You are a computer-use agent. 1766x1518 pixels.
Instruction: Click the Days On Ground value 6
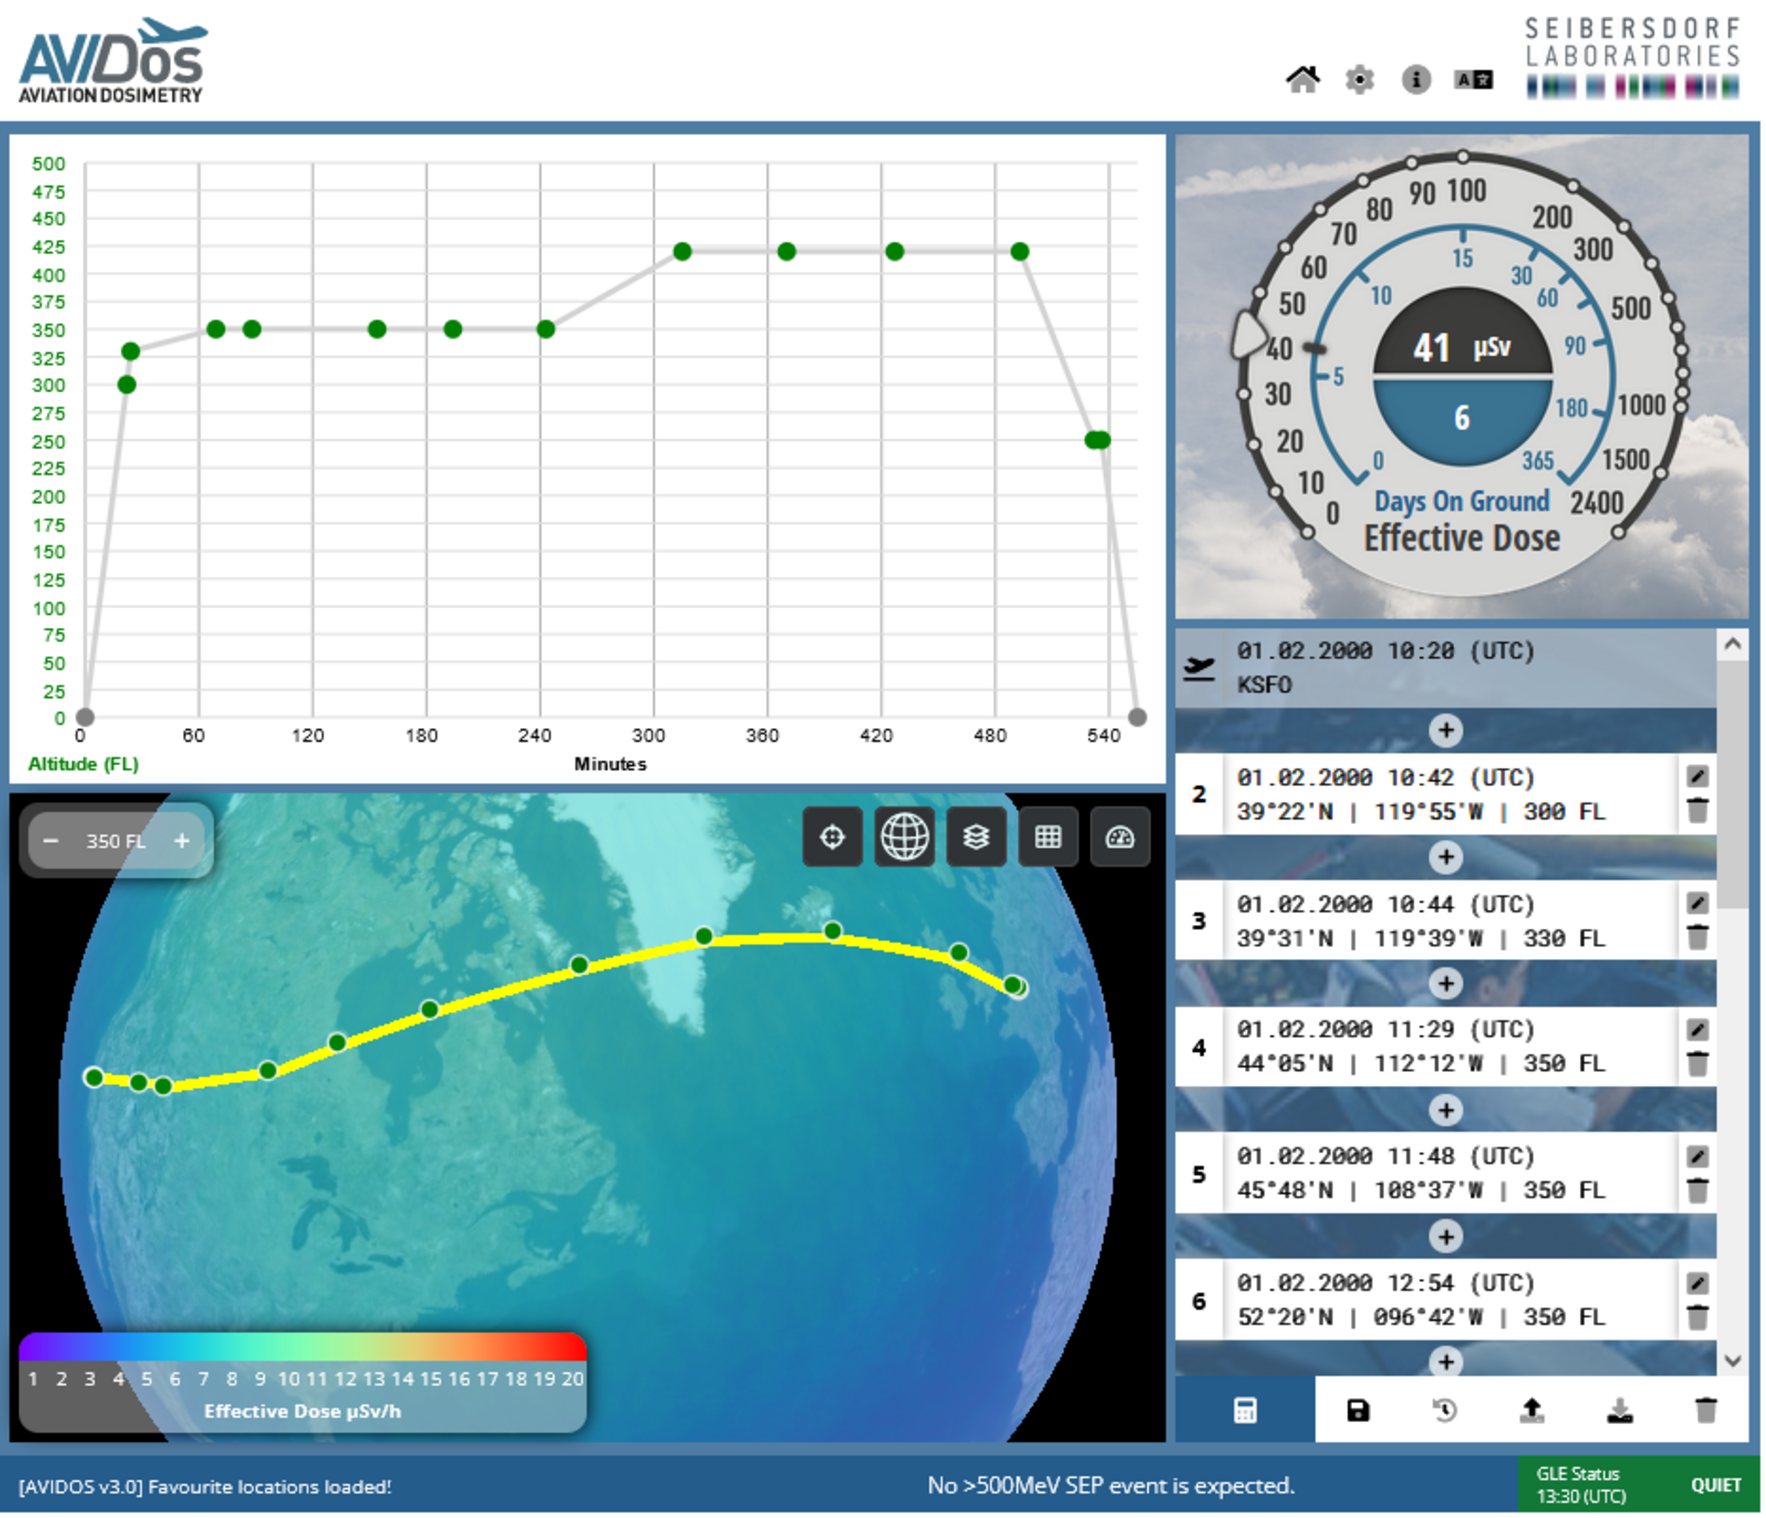(x=1461, y=418)
